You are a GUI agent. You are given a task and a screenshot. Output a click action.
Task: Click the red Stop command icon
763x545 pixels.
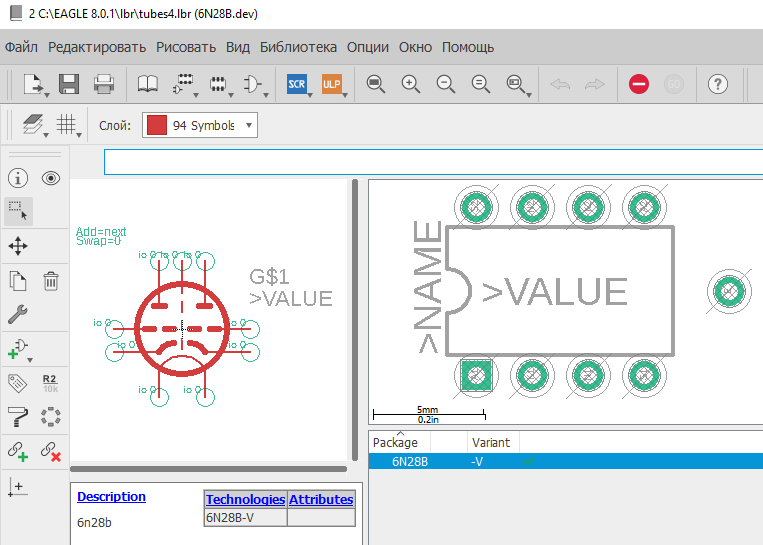pyautogui.click(x=638, y=84)
